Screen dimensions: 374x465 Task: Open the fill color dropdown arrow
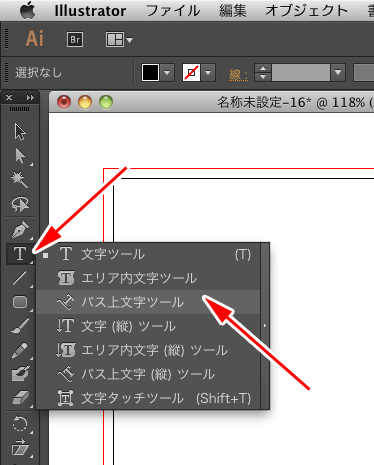pyautogui.click(x=167, y=72)
